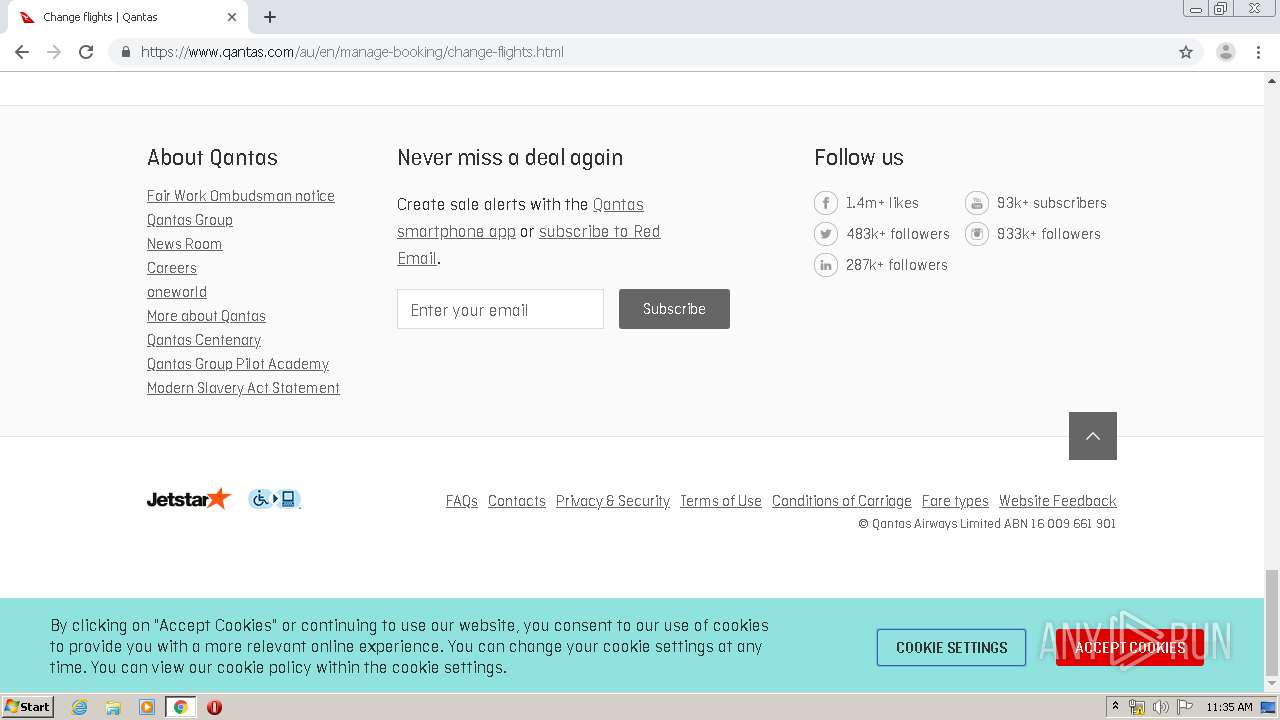This screenshot has height=720, width=1280.
Task: Open Careers link
Action: click(172, 268)
